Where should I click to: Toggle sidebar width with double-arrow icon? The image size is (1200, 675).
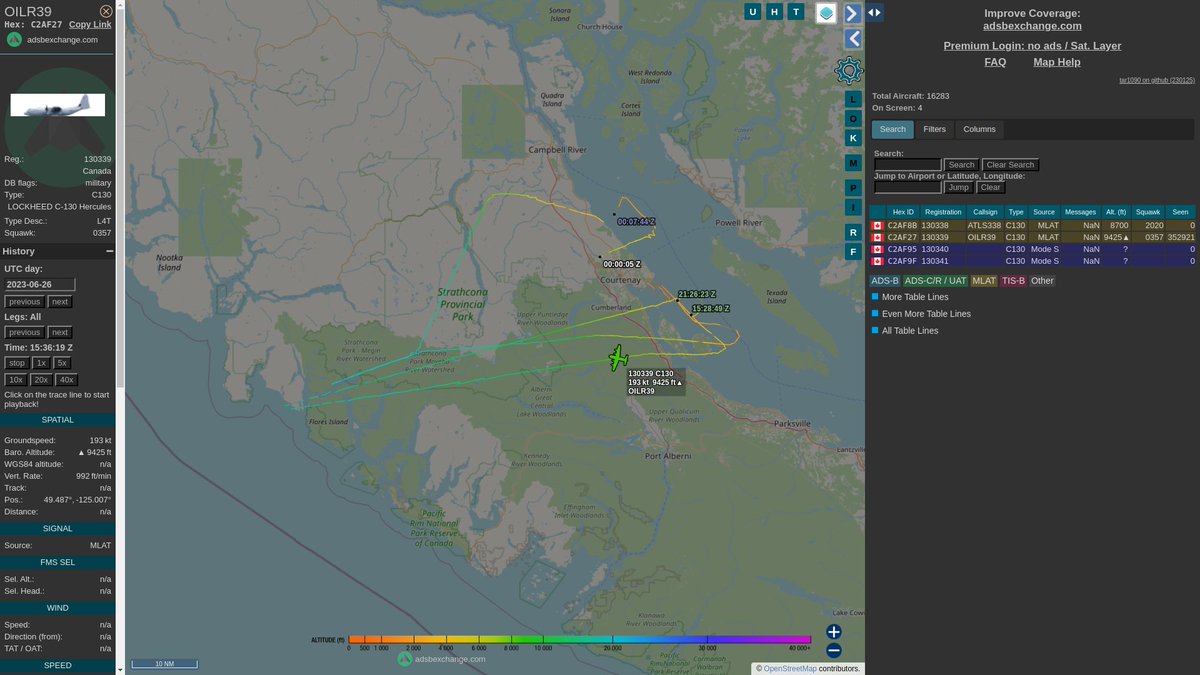click(x=875, y=12)
